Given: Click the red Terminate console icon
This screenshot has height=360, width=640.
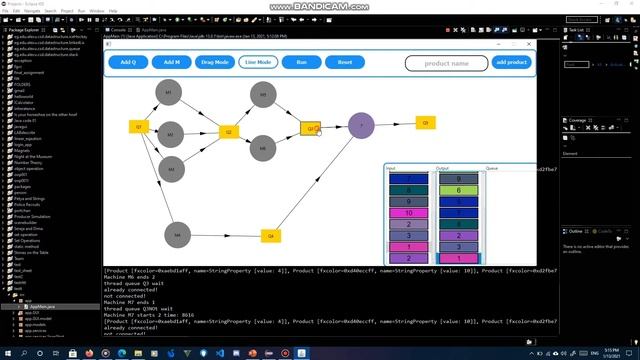Looking at the screenshot, I should 448,30.
